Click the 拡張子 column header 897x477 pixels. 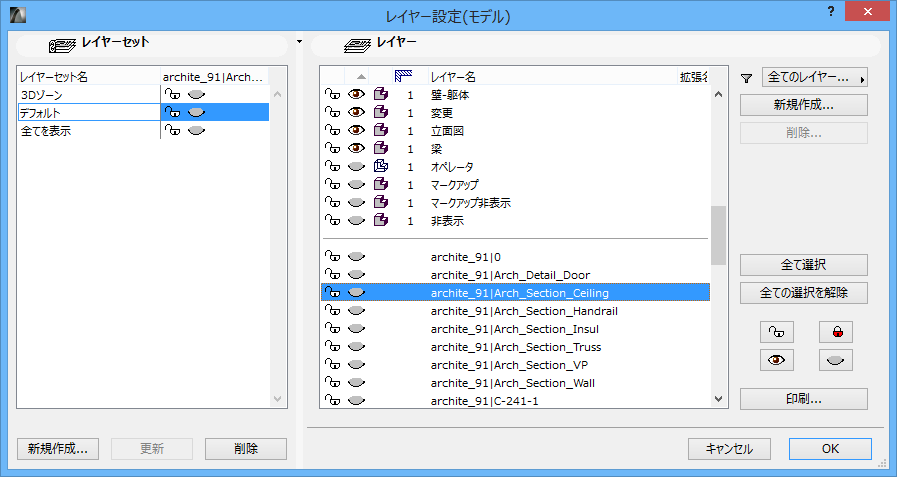pos(694,77)
